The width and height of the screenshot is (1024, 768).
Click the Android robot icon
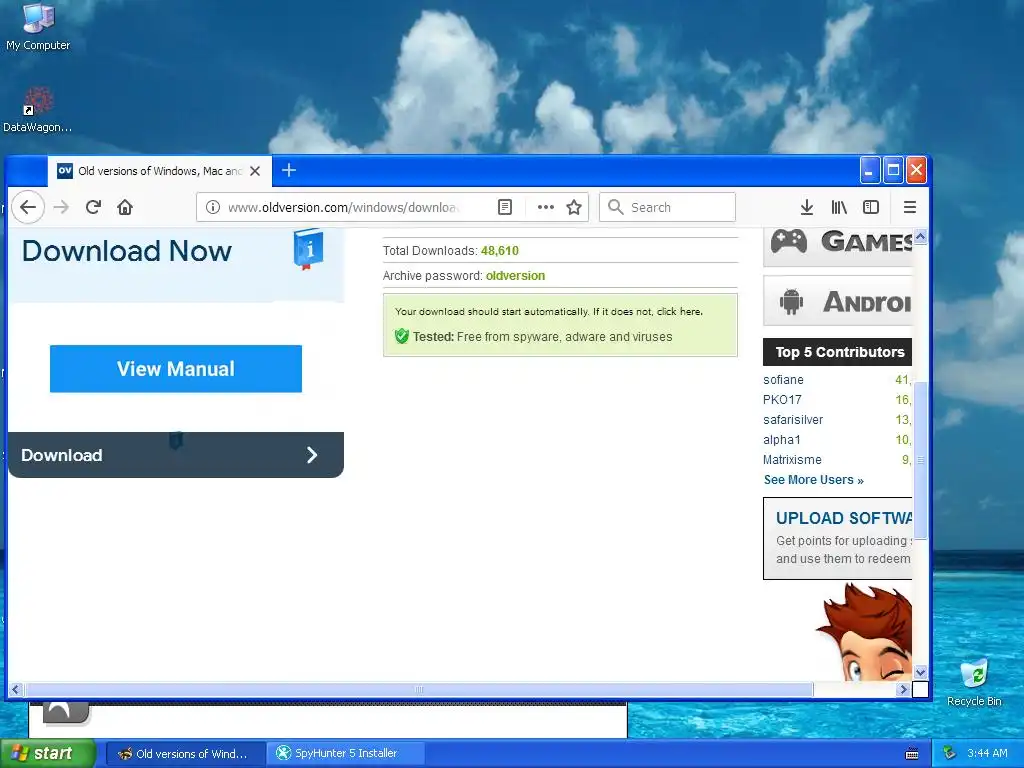point(791,302)
